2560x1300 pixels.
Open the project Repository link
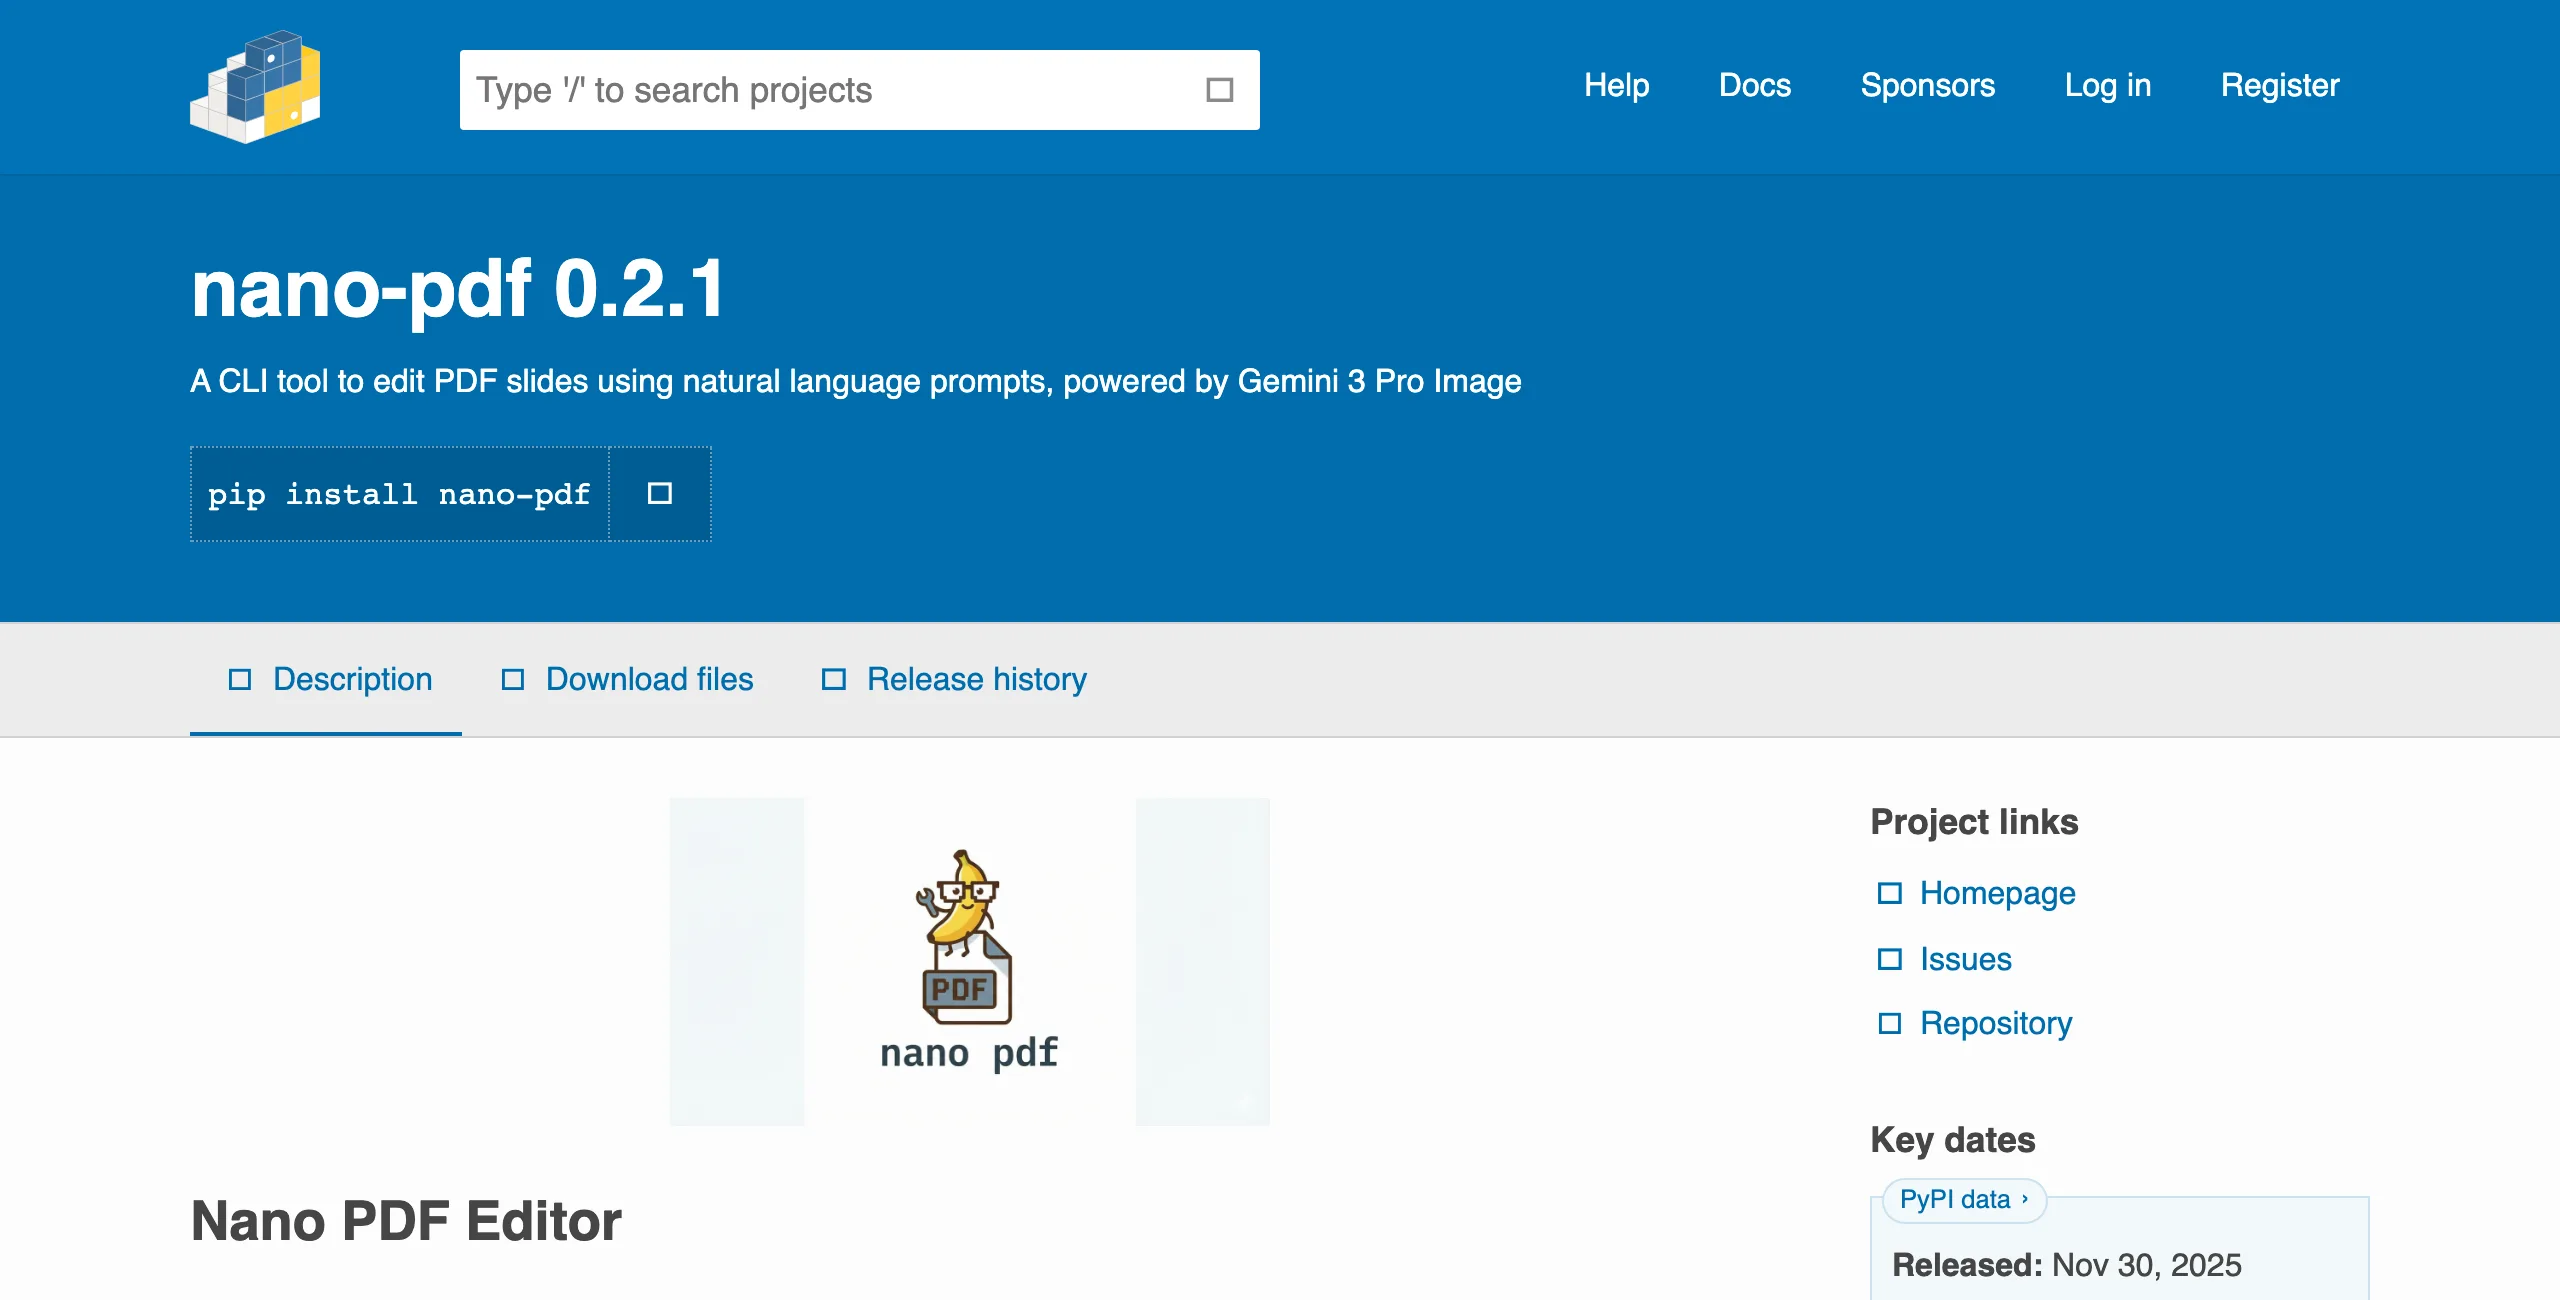1996,1023
